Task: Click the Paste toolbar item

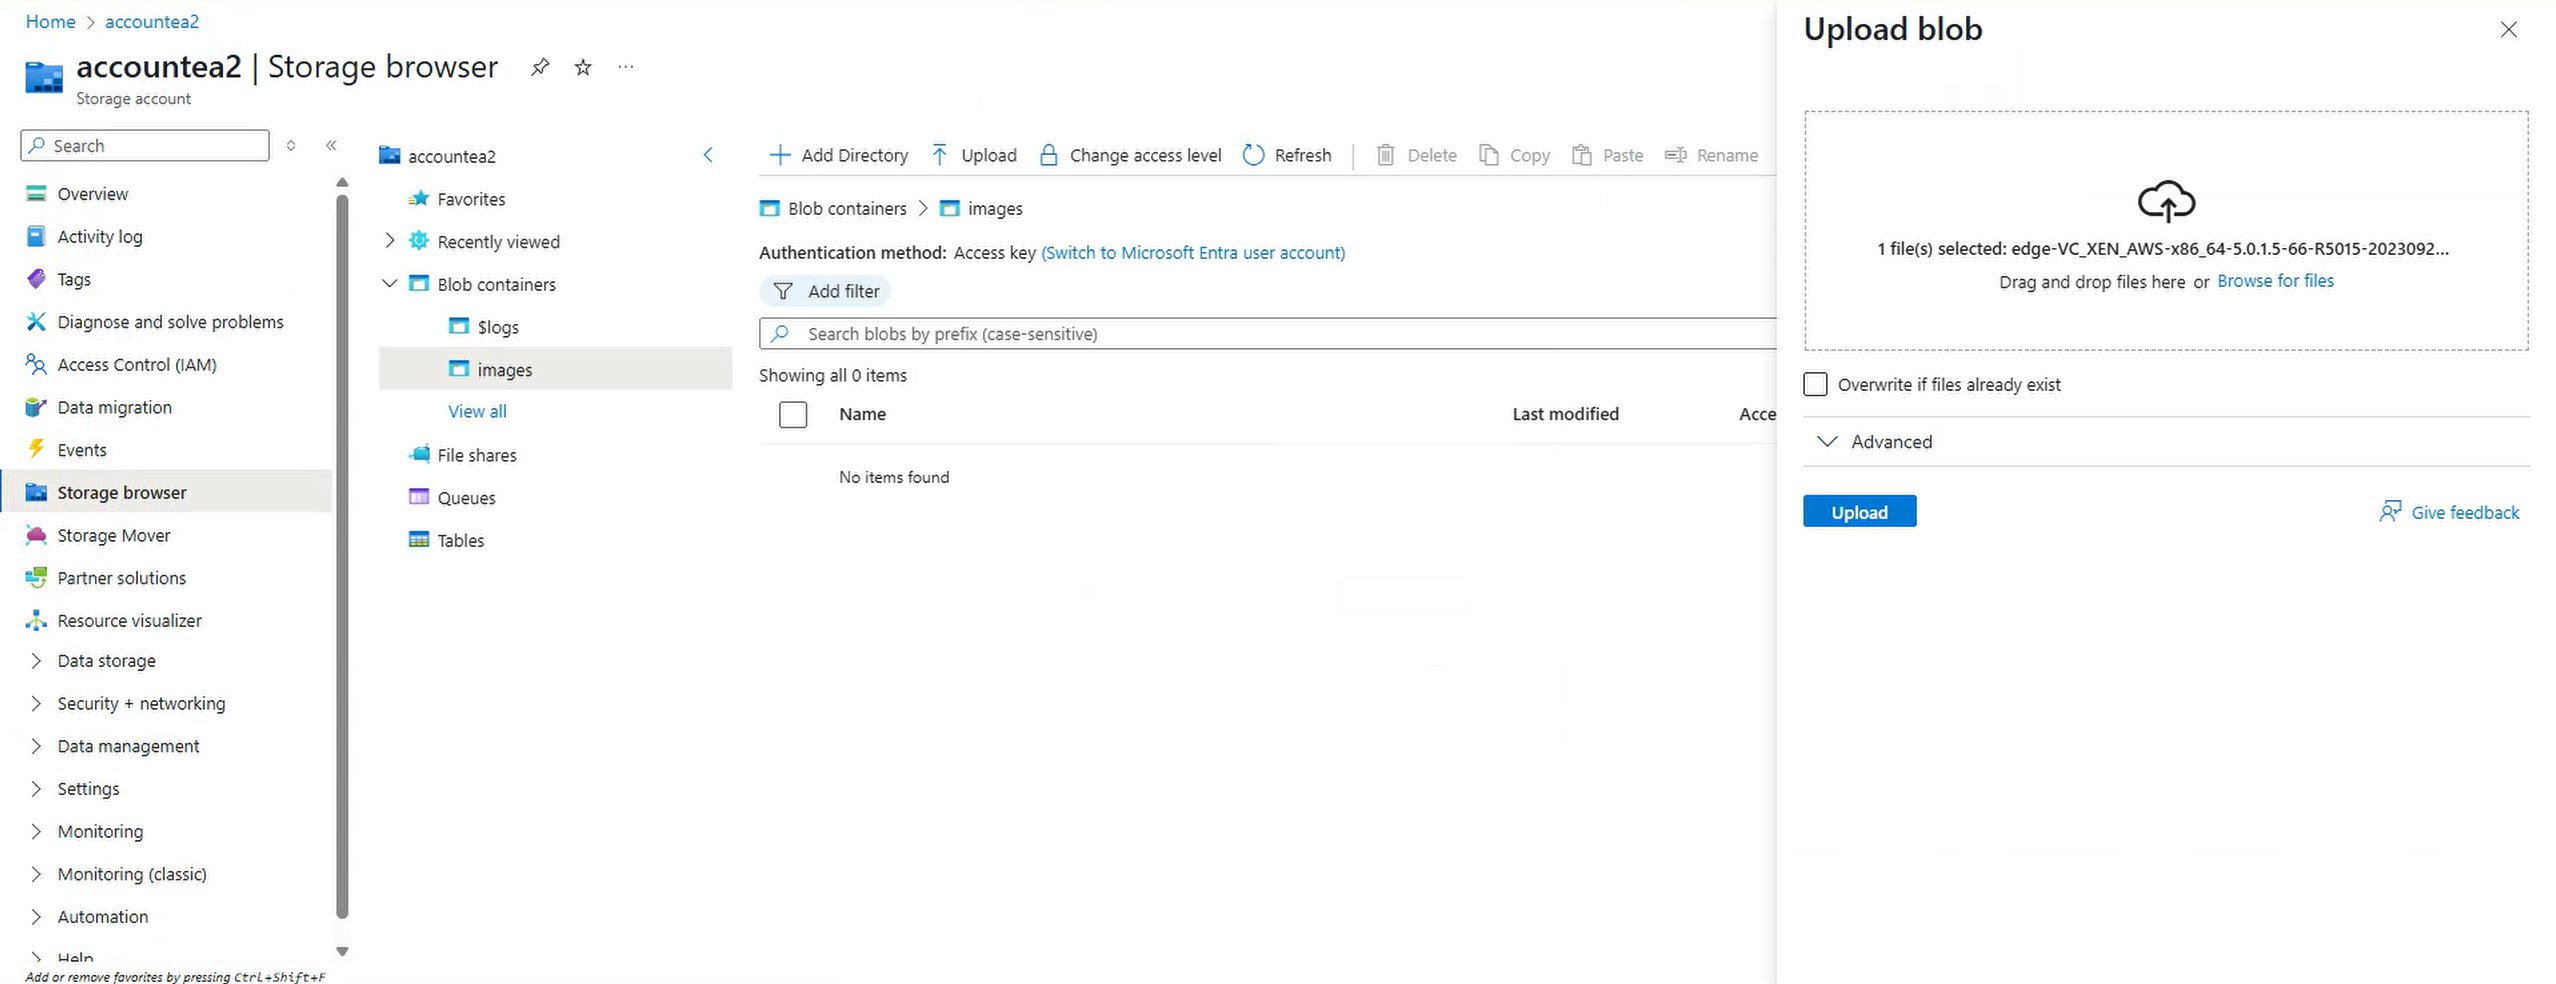Action: 1607,155
